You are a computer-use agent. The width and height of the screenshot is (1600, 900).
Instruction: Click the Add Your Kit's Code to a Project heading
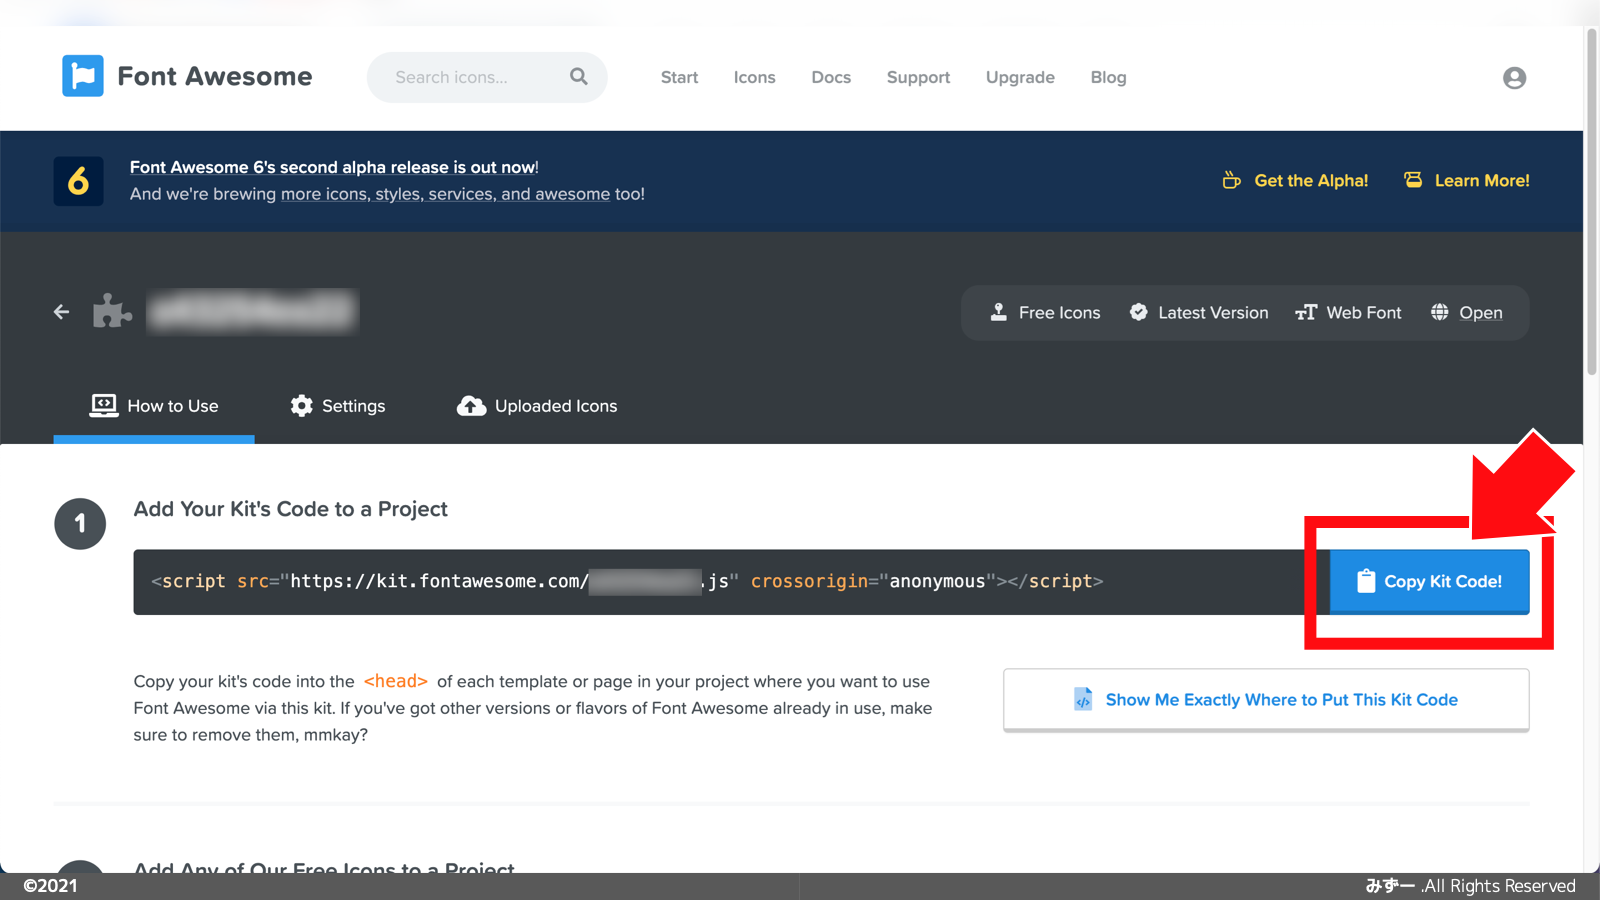291,509
